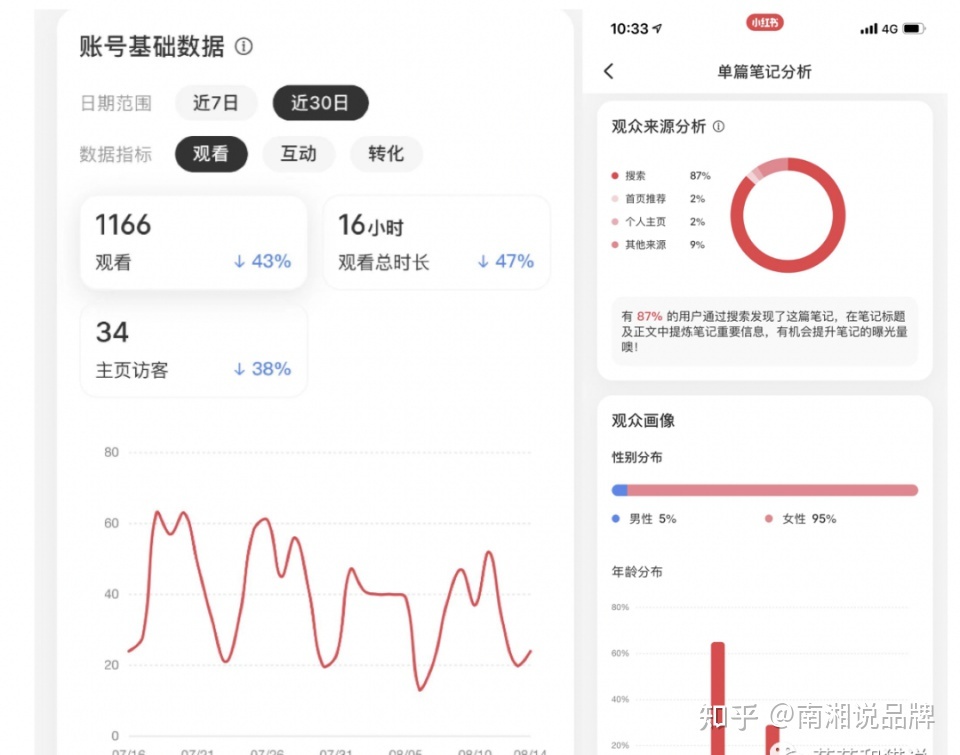Click the 1166 观看 stat card

193,243
